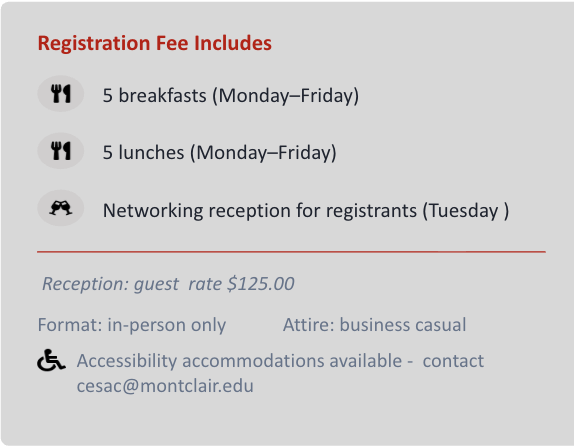The image size is (574, 446).
Task: Click the fork-and-knife icon beside breakfasts
Action: tap(61, 94)
